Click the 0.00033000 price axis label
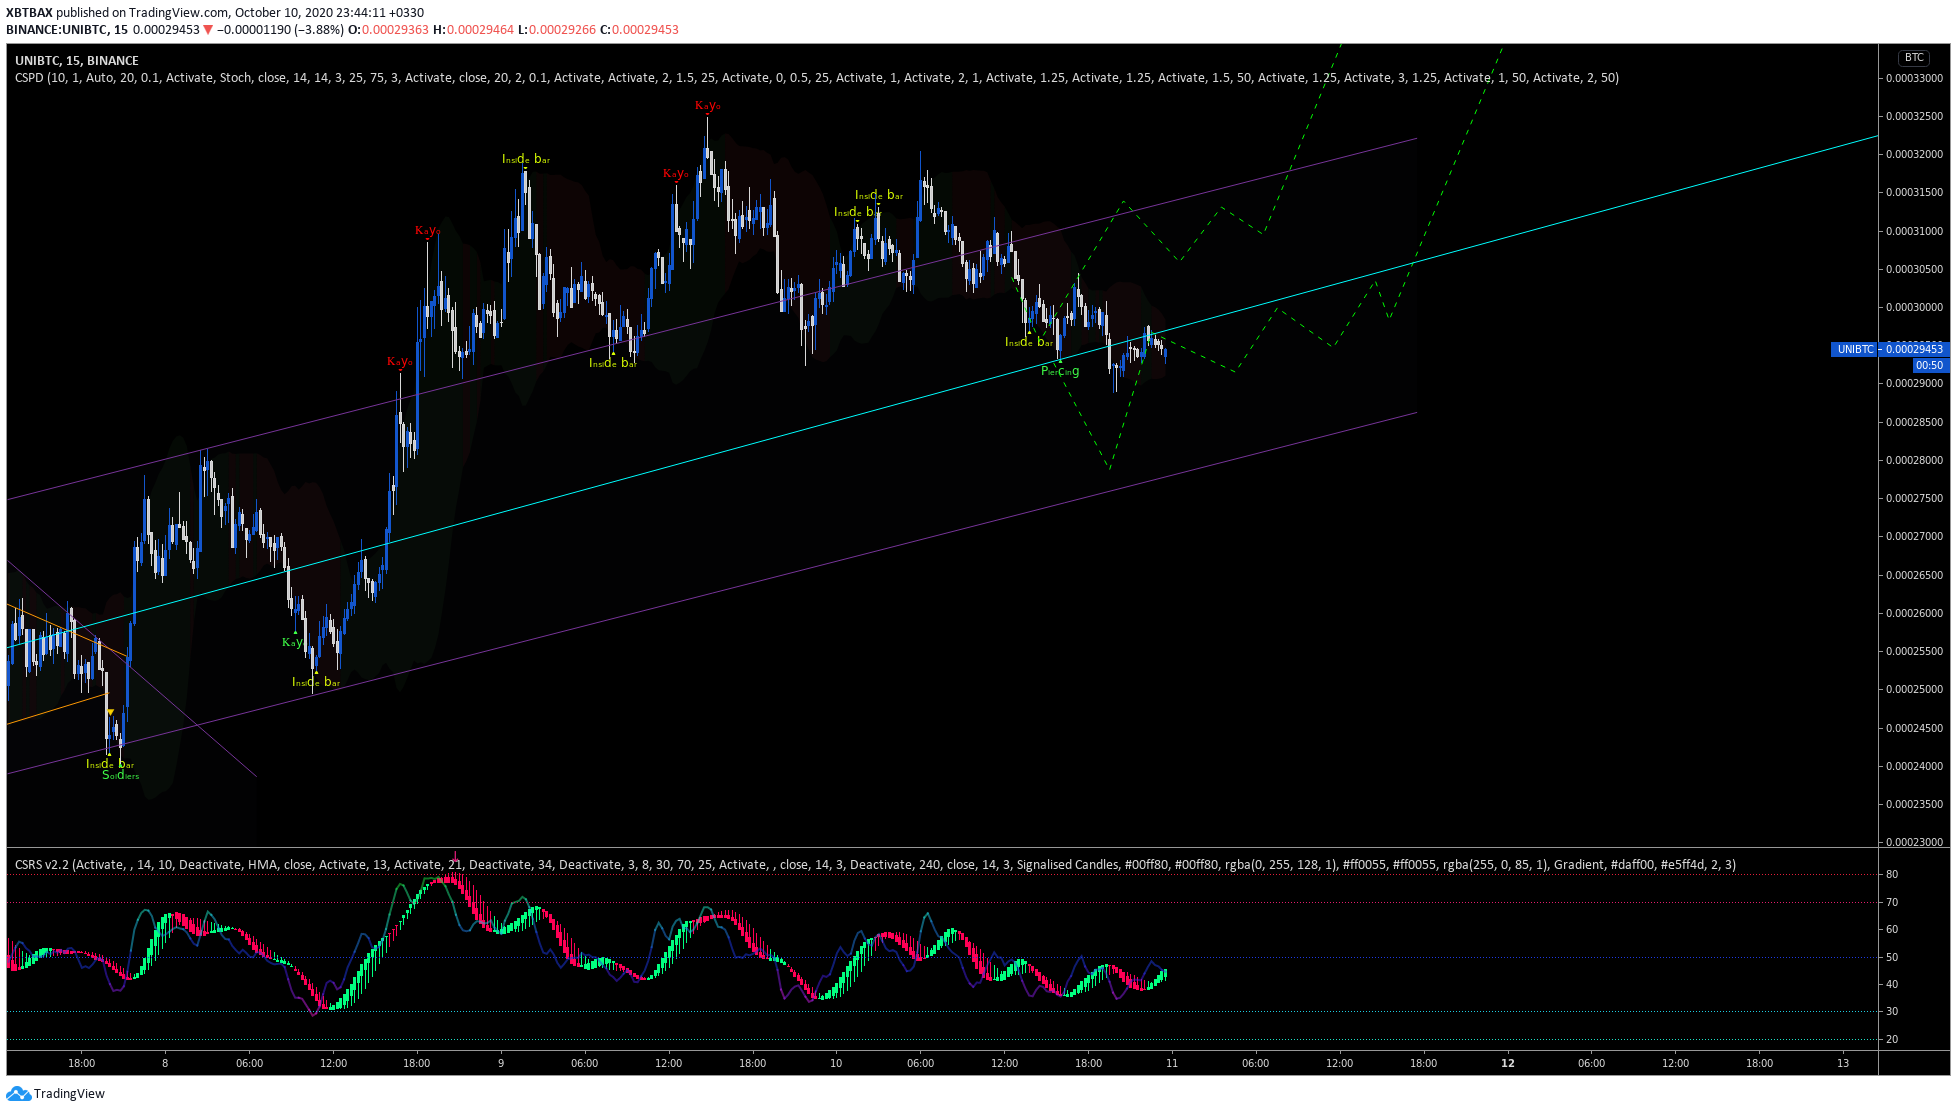Image resolution: width=1957 pixels, height=1112 pixels. coord(1915,78)
